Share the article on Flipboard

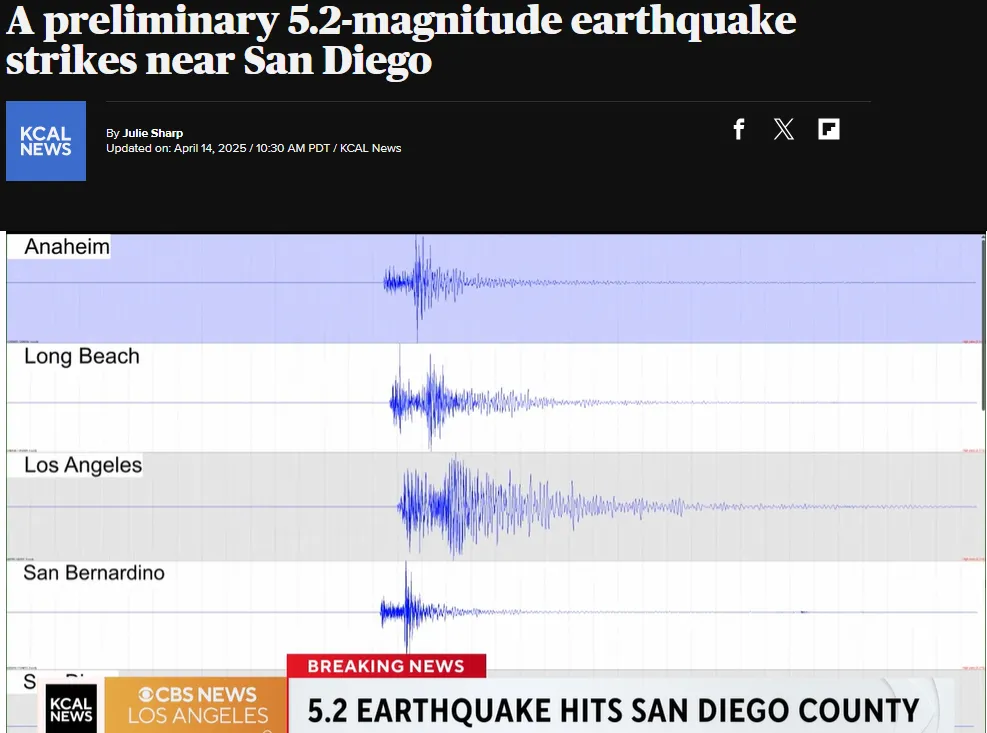[x=829, y=129]
